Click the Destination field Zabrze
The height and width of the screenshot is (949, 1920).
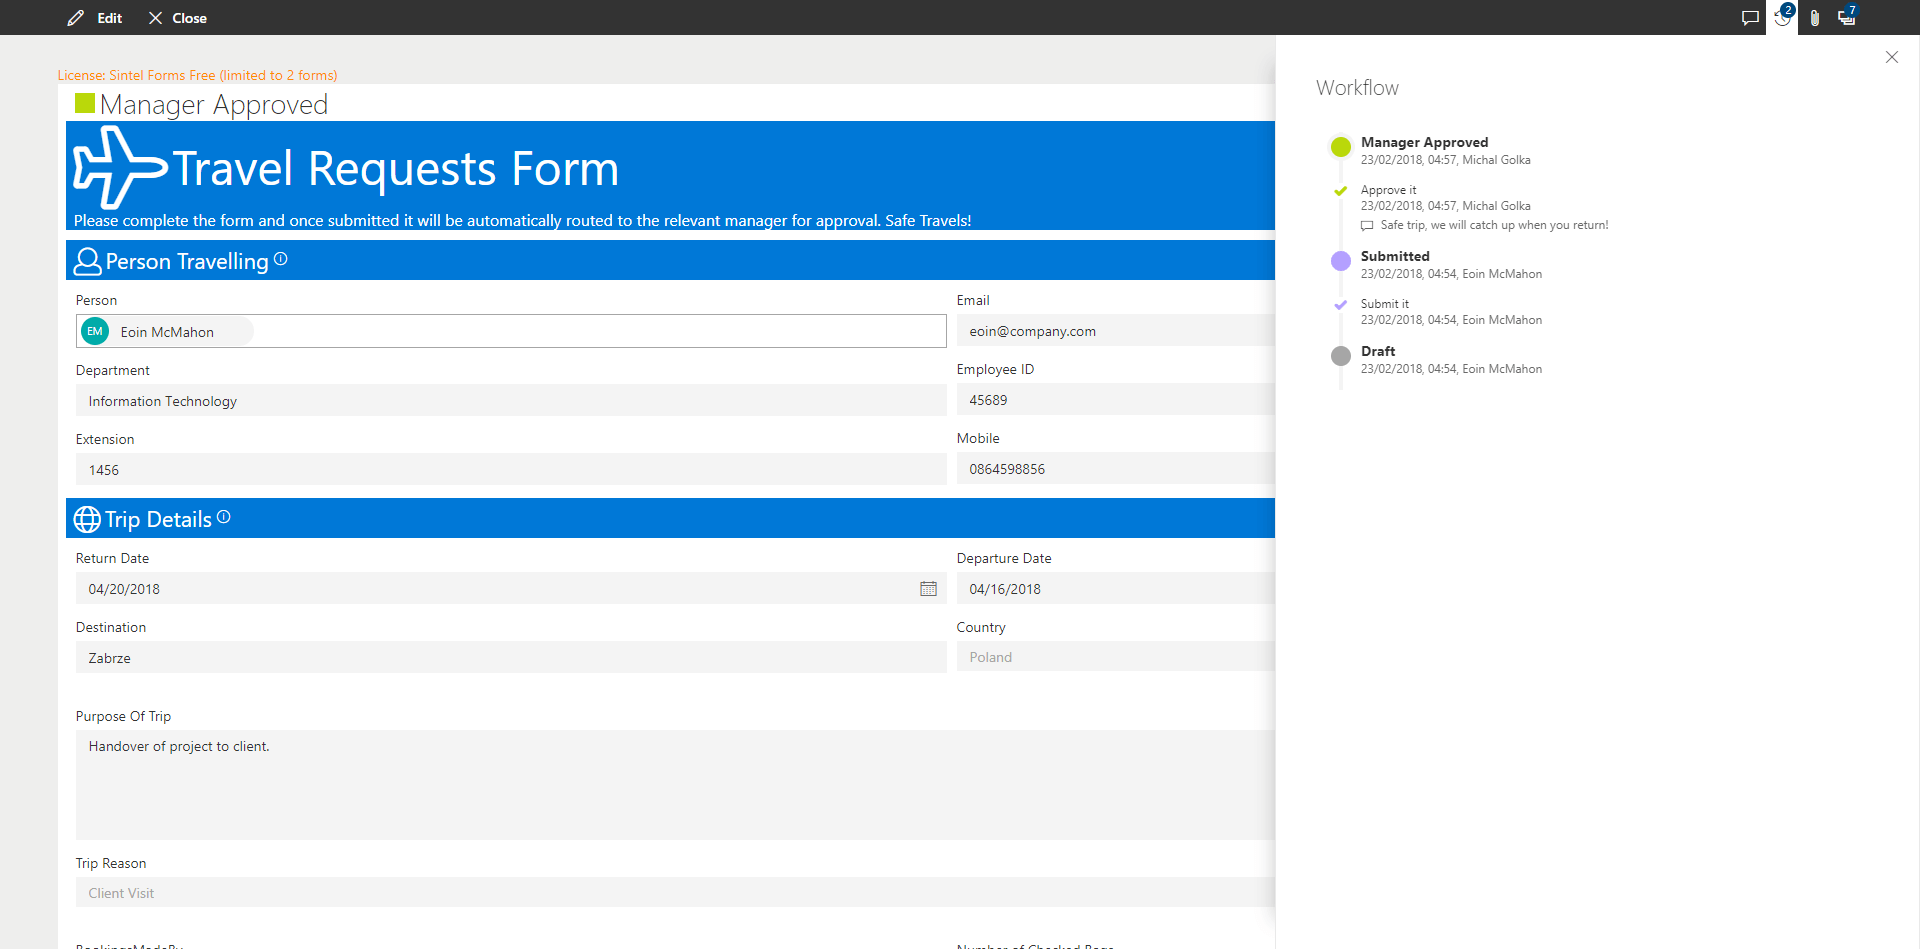tap(511, 657)
